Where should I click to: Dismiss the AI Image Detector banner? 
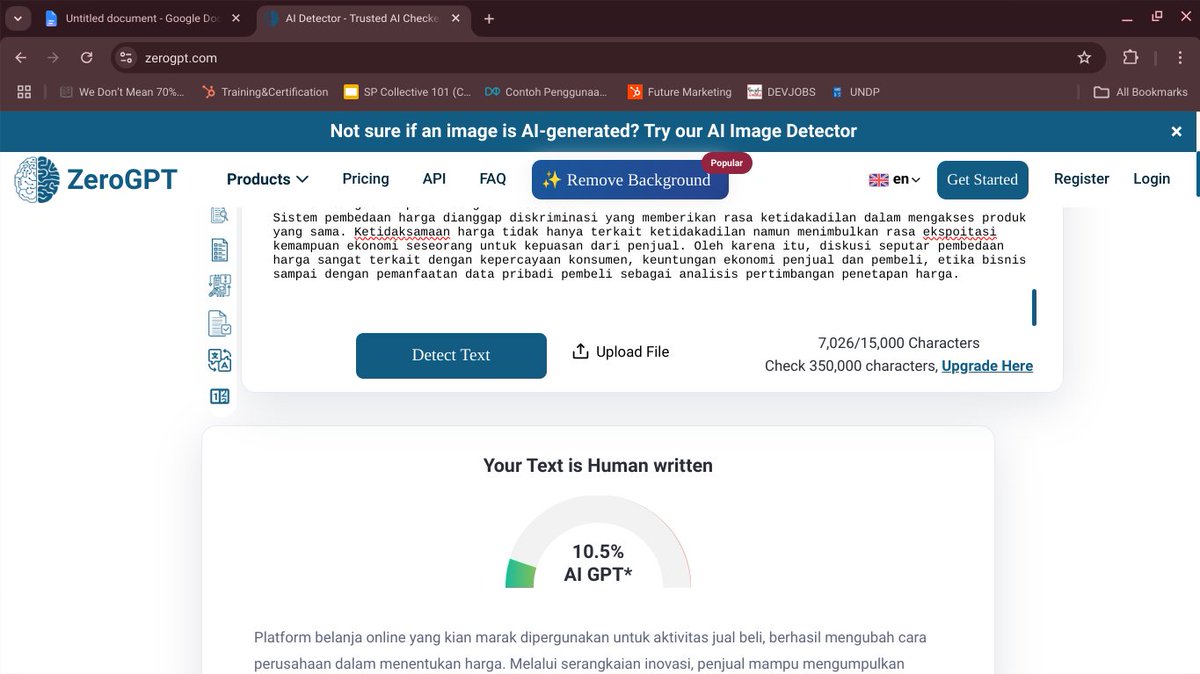tap(1176, 131)
